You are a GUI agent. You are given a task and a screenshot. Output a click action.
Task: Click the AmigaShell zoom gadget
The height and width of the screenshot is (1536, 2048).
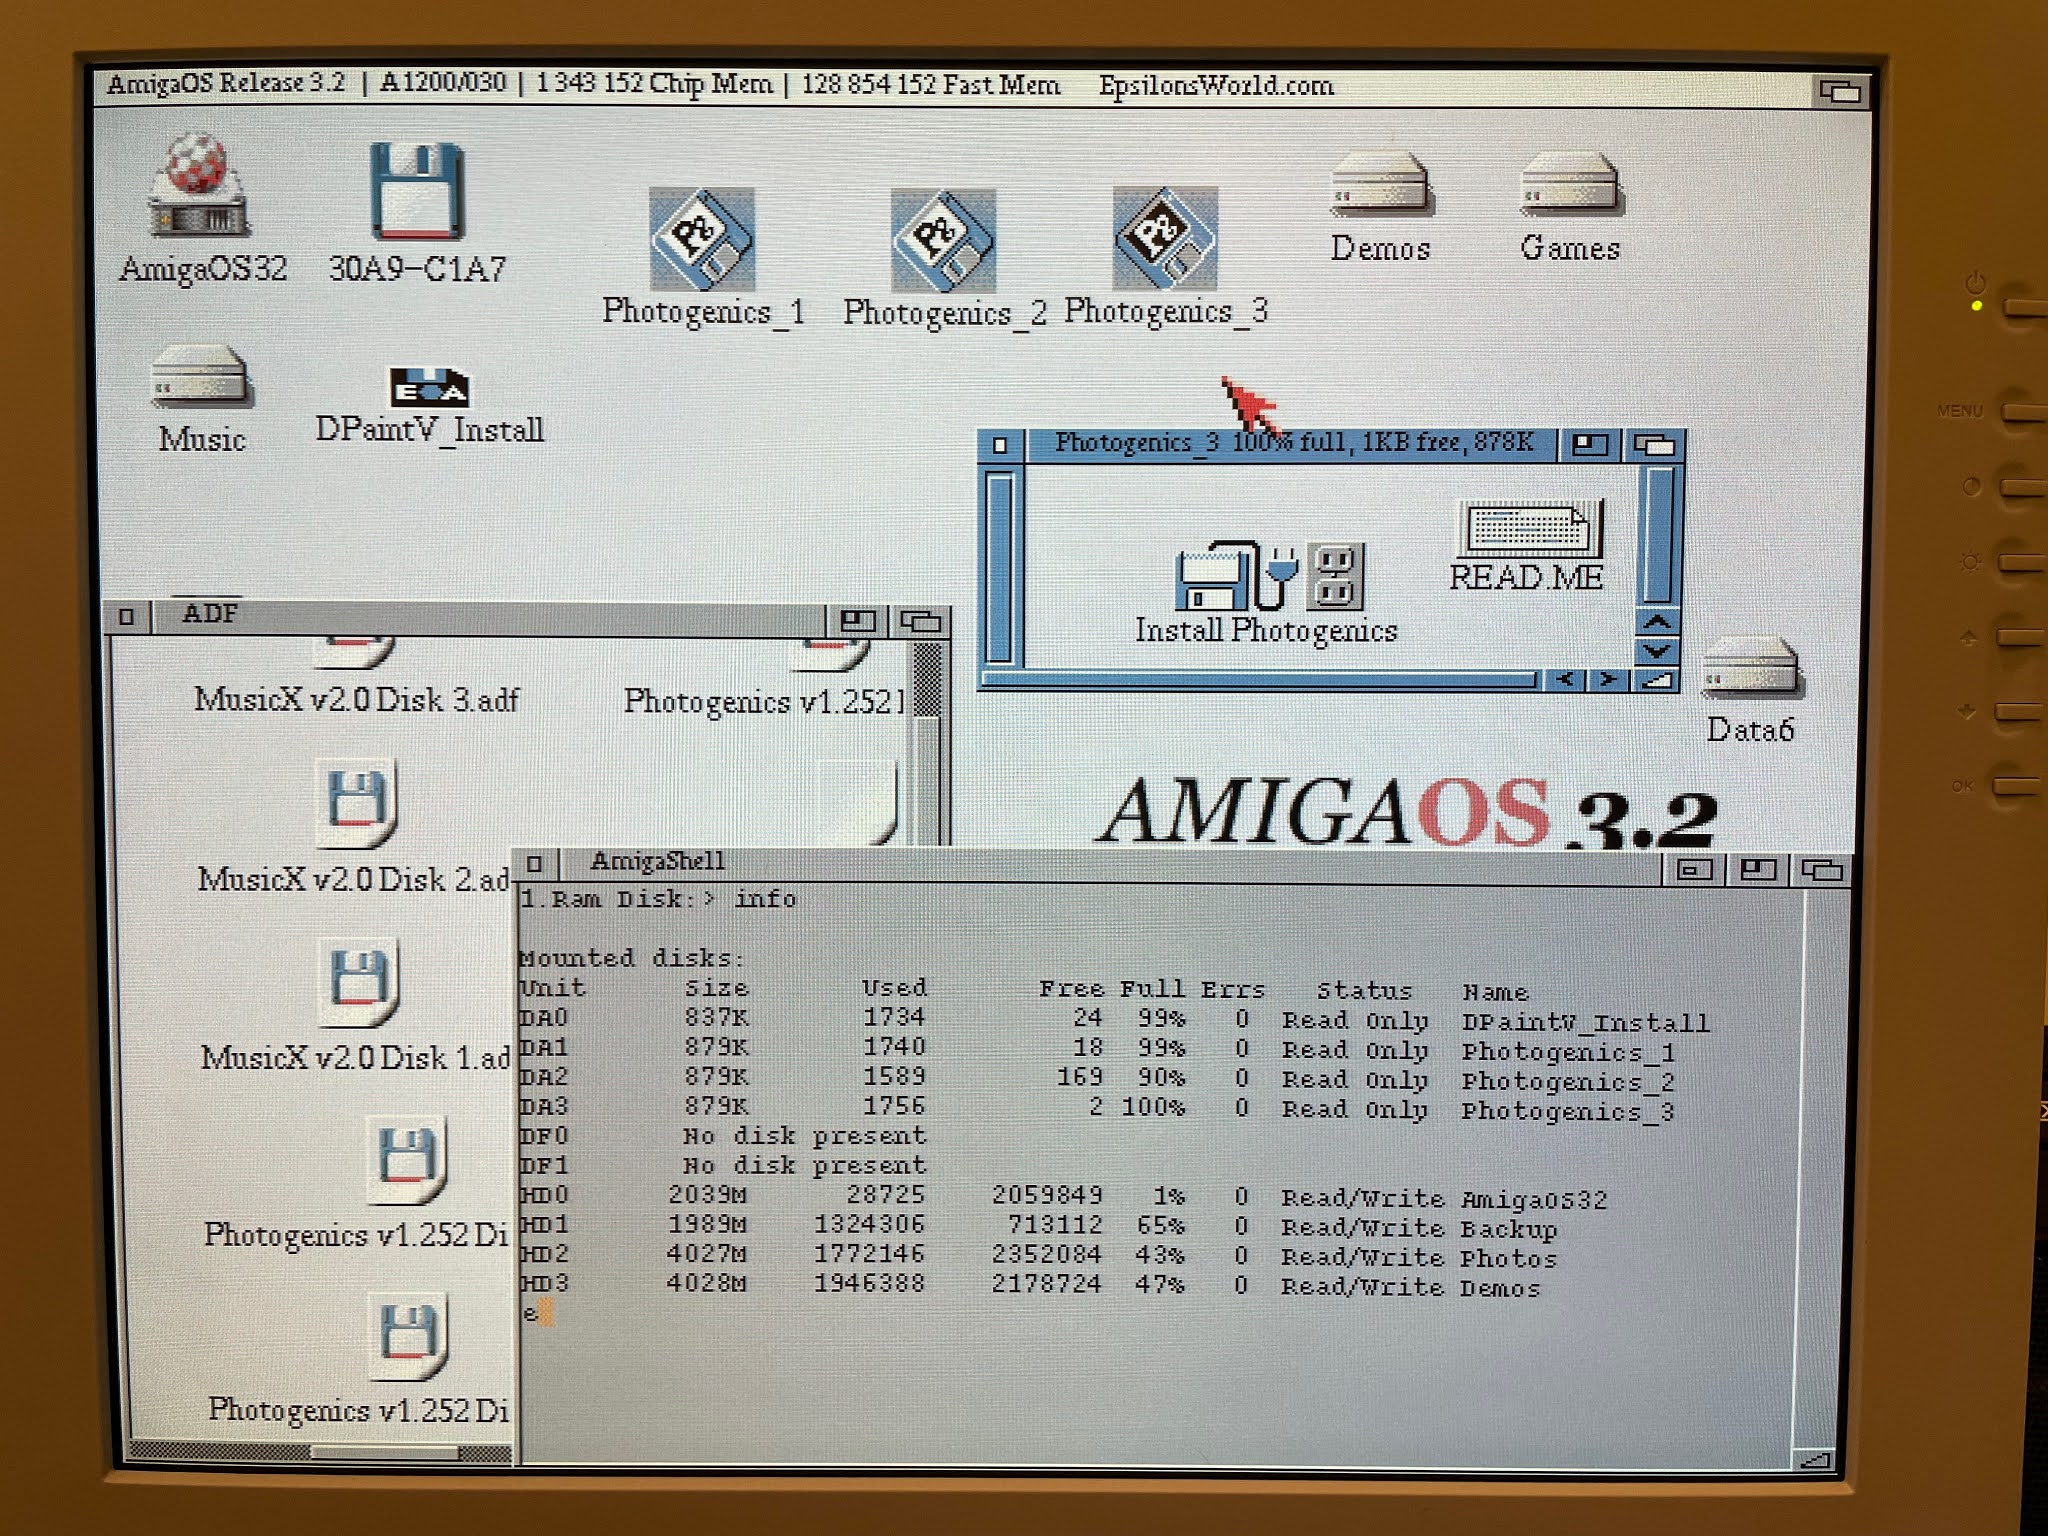click(1757, 870)
